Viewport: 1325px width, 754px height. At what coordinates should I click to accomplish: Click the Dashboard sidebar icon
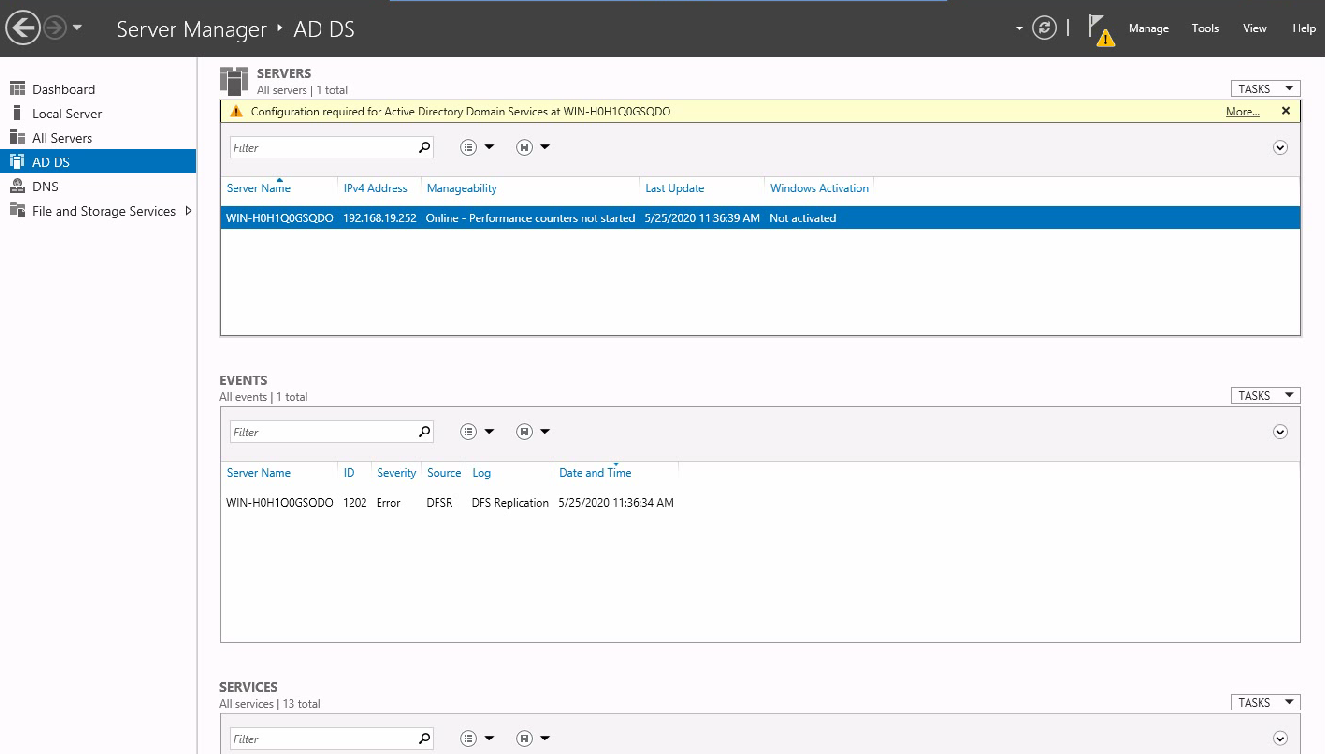[x=17, y=89]
